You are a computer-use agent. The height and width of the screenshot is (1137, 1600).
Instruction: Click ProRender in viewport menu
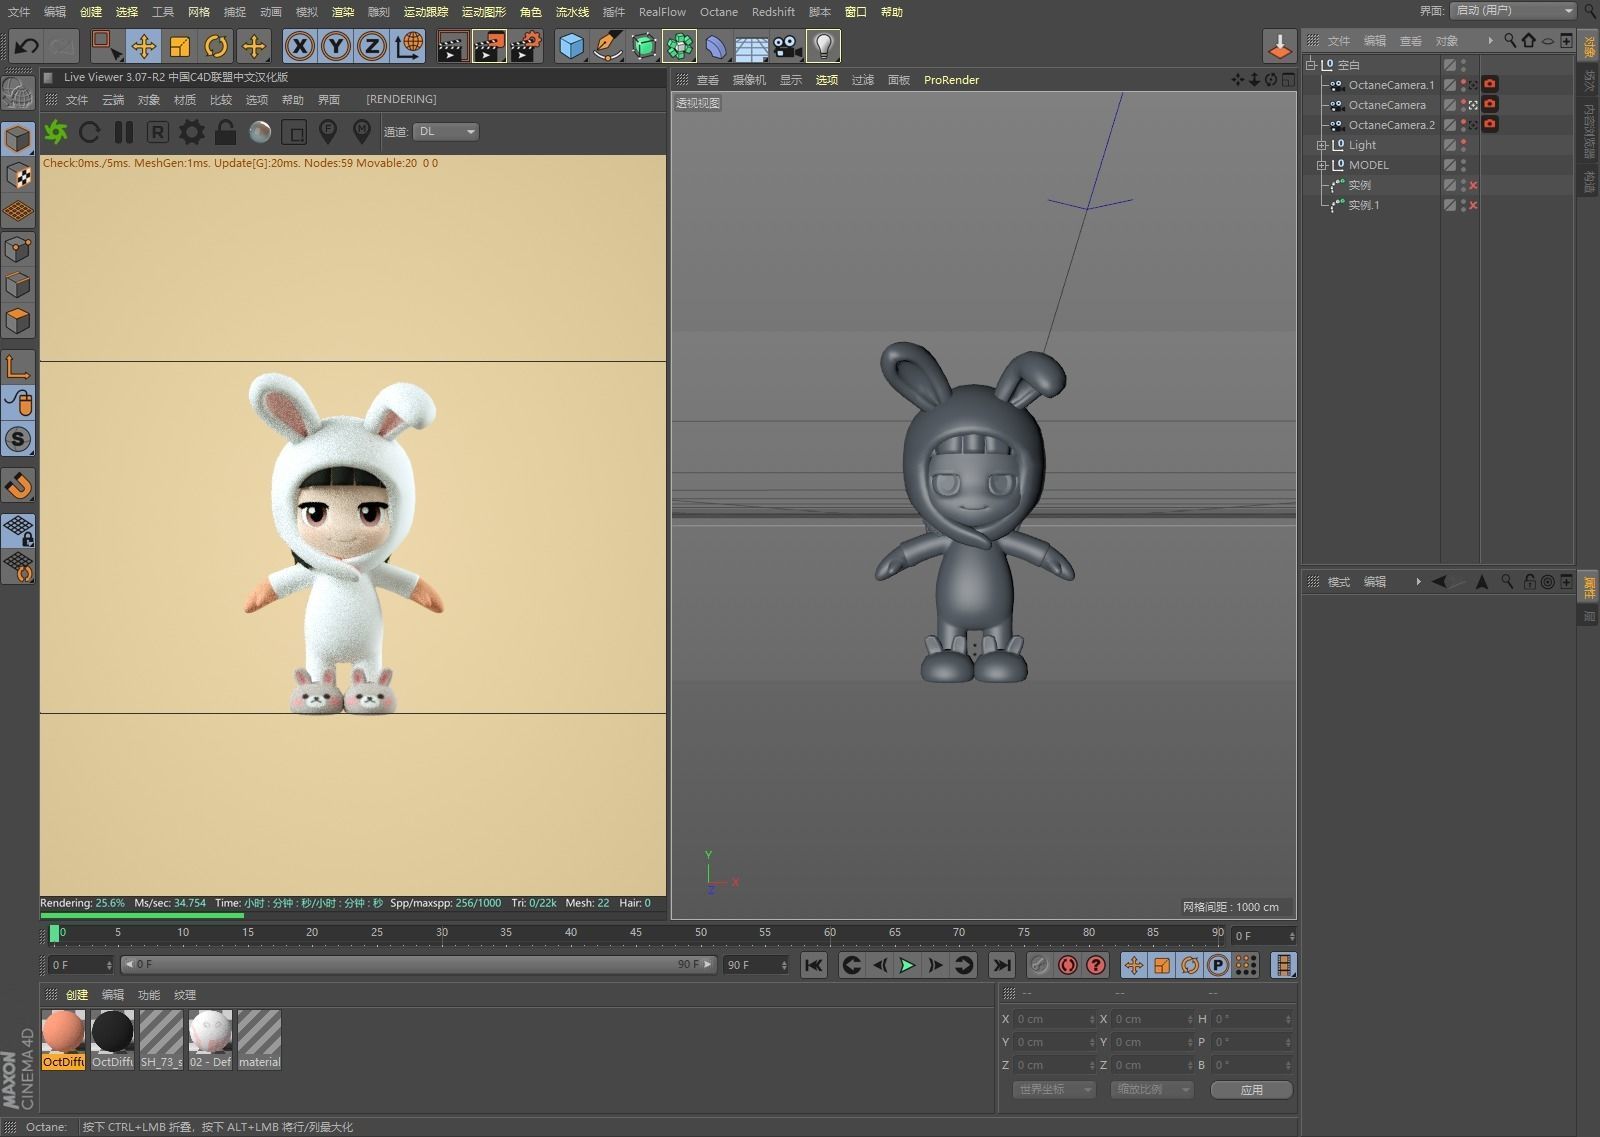click(951, 80)
